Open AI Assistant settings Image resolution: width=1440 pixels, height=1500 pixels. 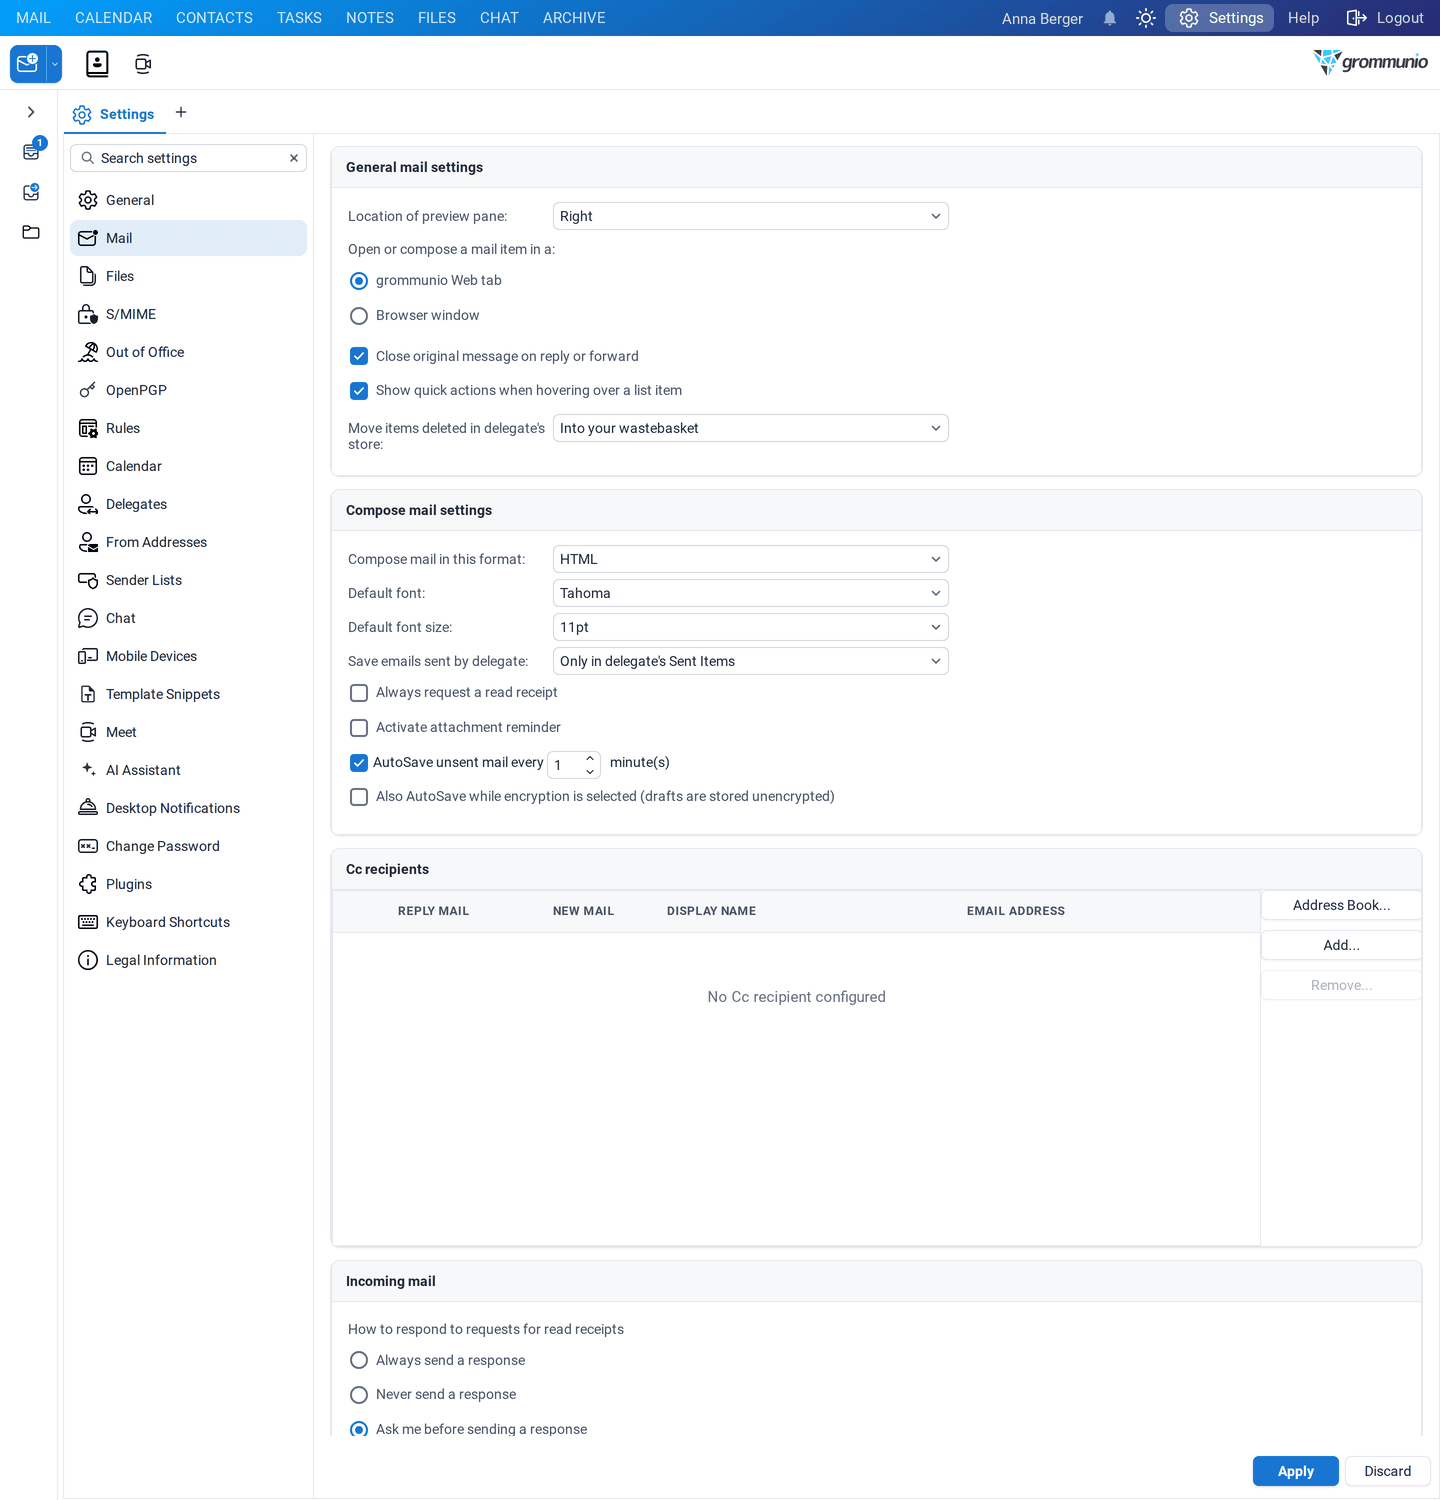pyautogui.click(x=188, y=770)
